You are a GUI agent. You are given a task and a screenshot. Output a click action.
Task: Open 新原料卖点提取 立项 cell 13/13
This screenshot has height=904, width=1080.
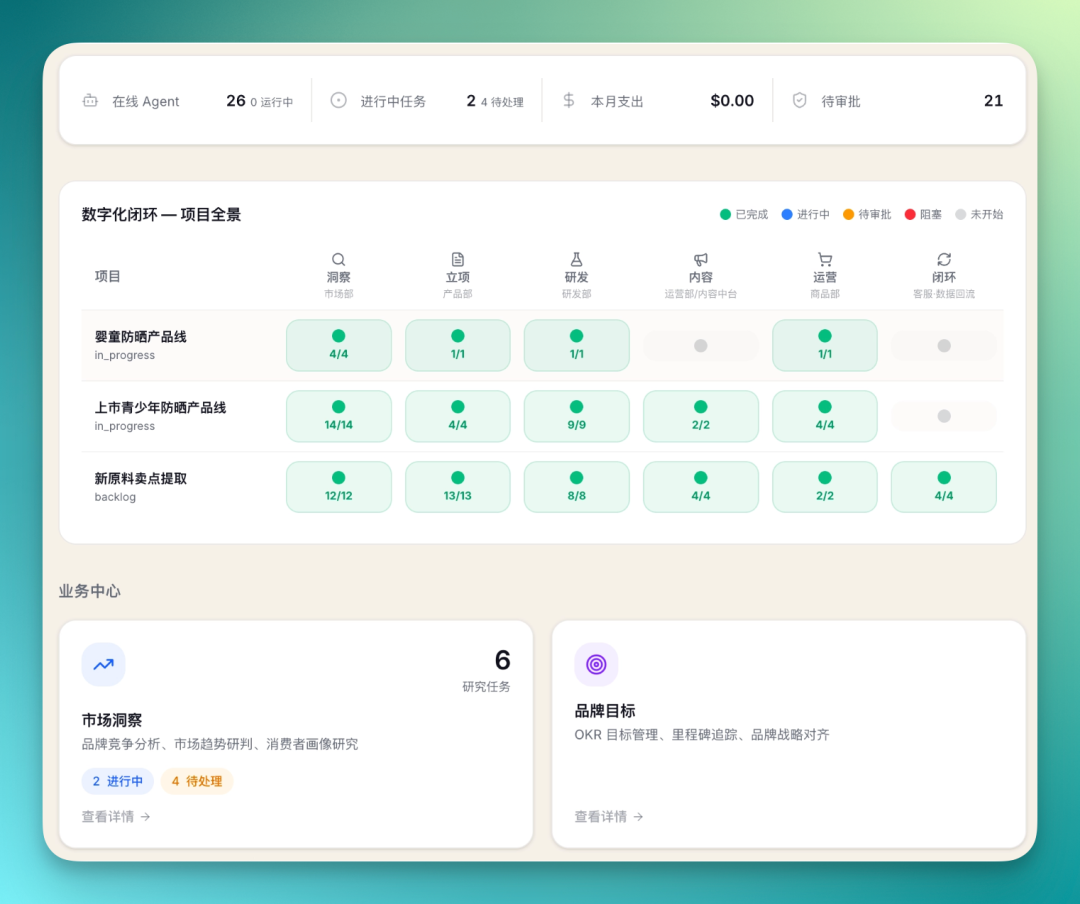tap(457, 487)
